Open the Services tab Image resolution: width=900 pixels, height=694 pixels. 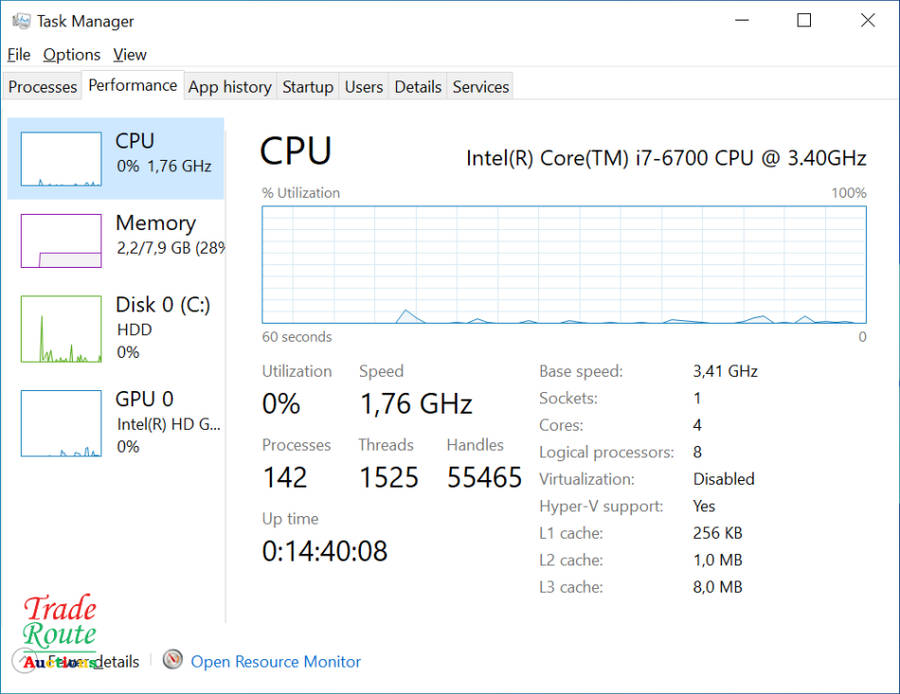click(481, 87)
